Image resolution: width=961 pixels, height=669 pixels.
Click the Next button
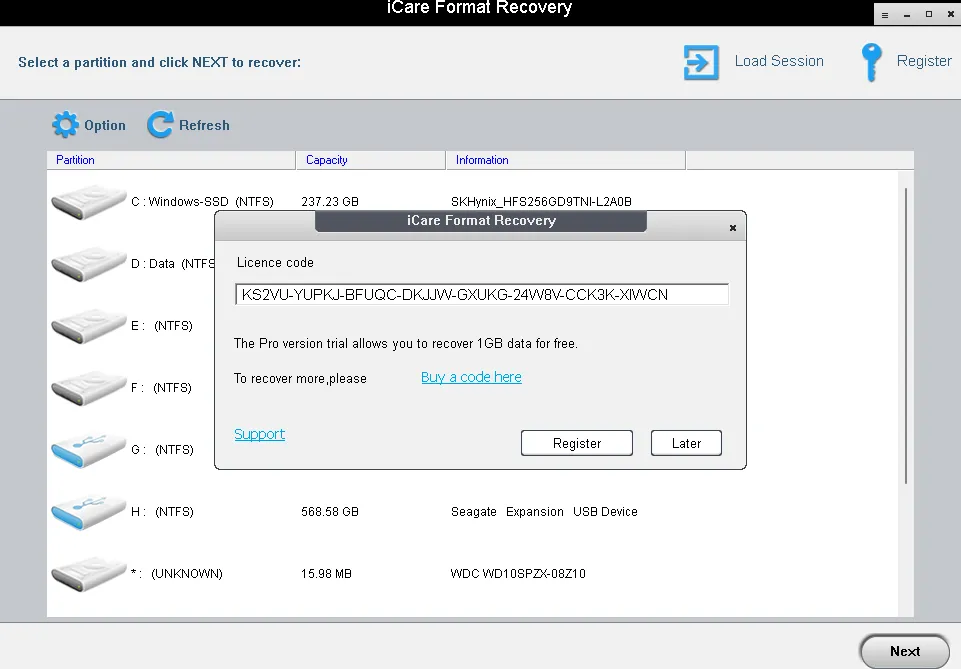[x=904, y=651]
